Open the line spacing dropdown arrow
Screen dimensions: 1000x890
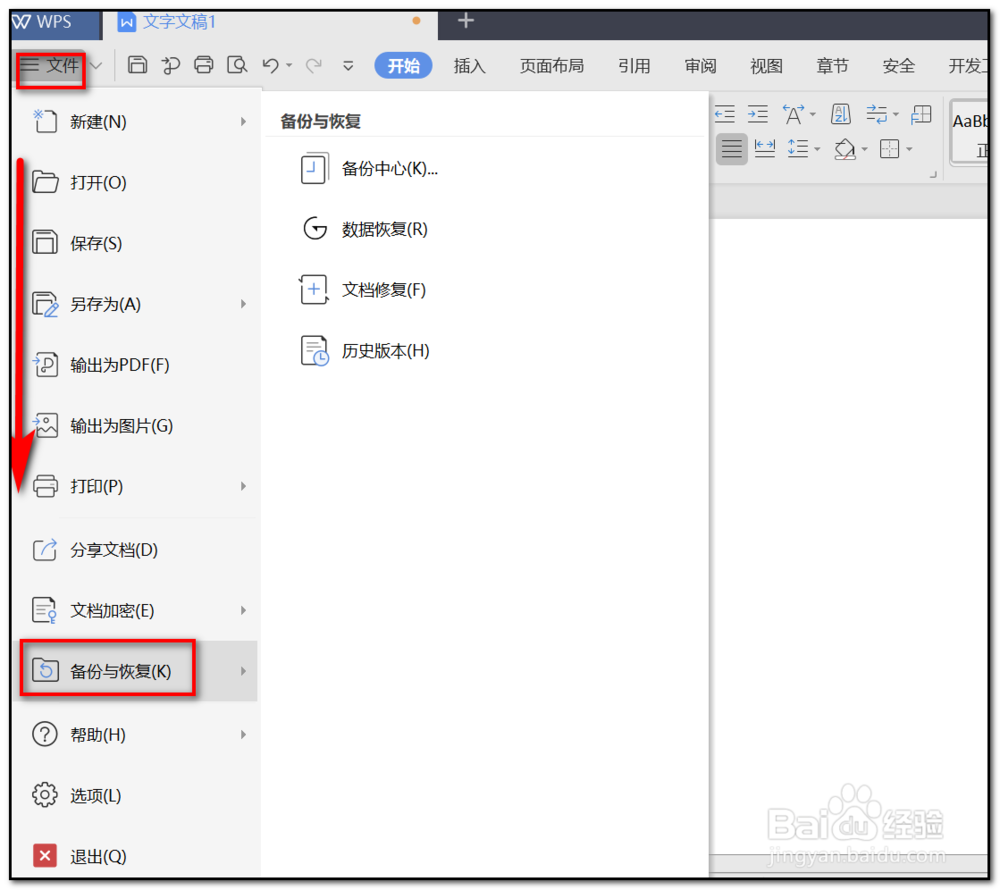click(x=817, y=149)
